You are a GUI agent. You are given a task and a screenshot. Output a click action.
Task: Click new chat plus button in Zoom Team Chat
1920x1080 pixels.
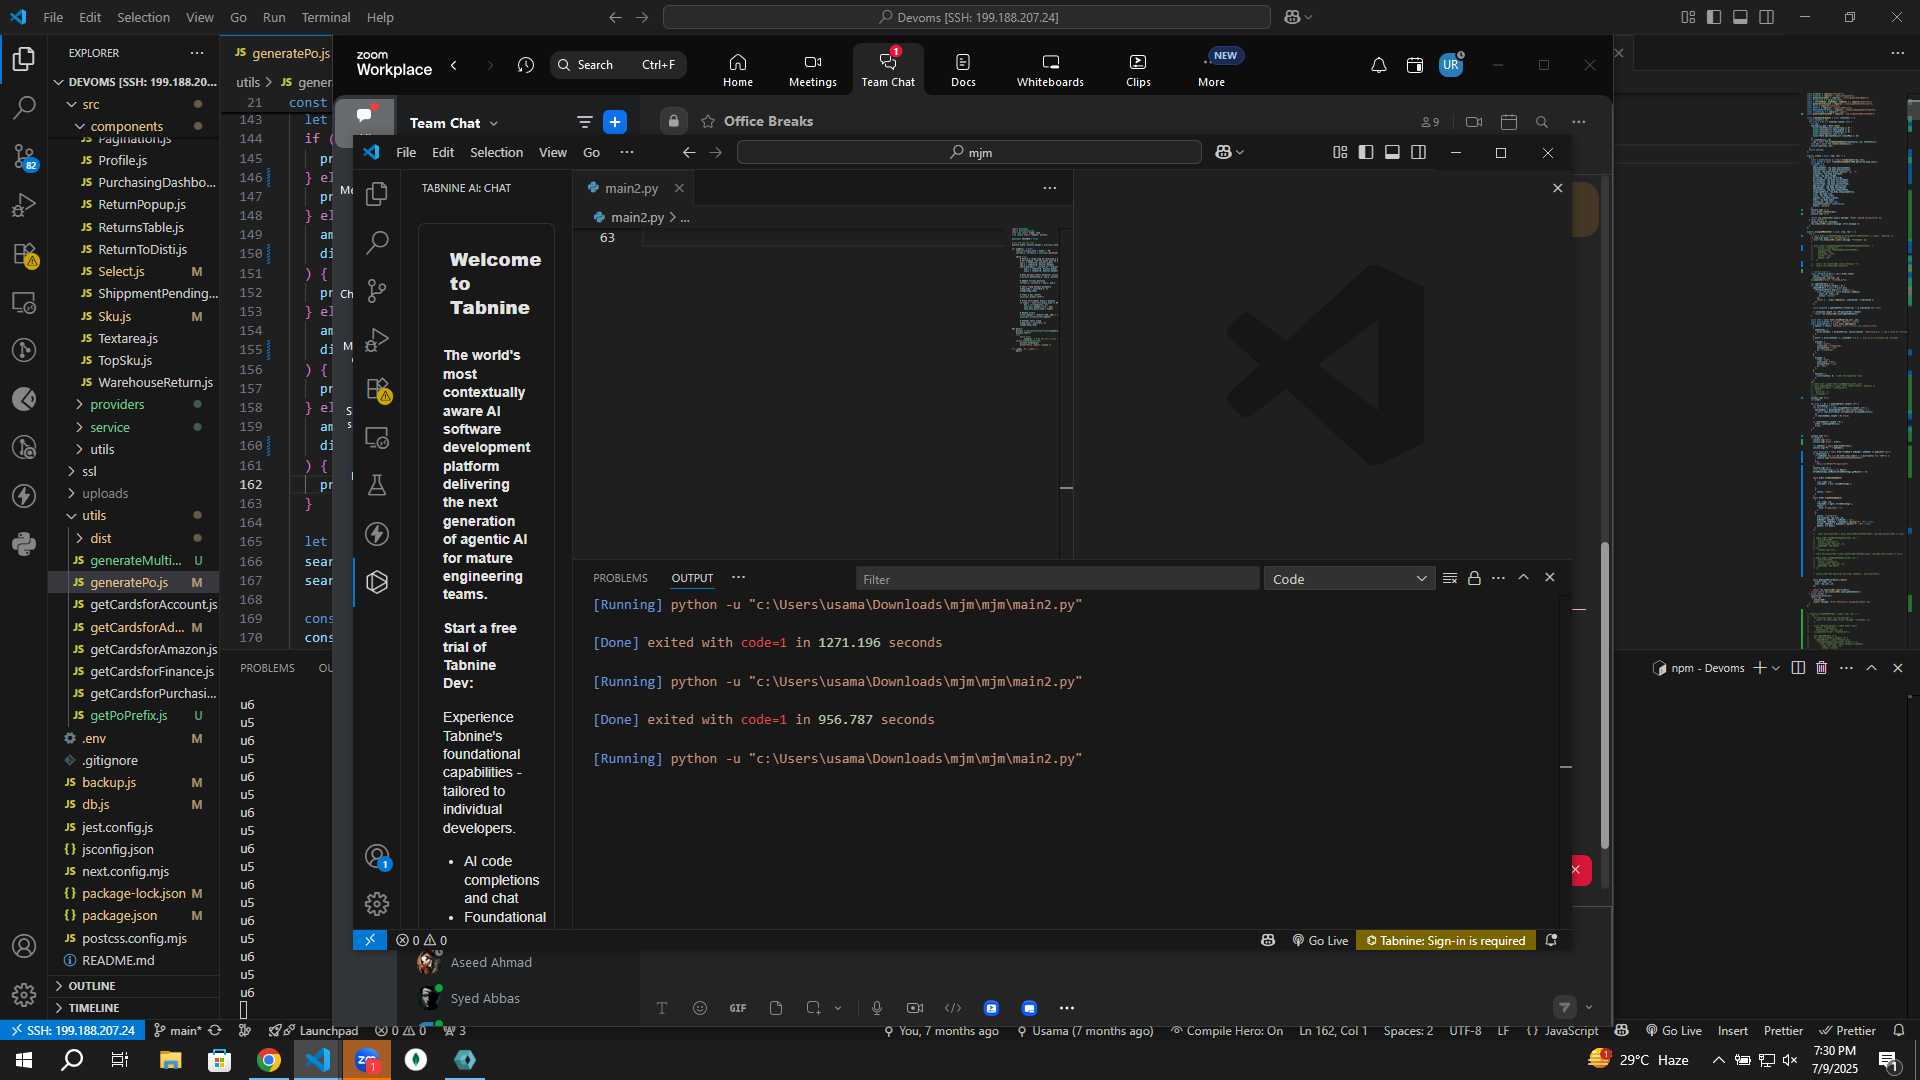pyautogui.click(x=615, y=122)
